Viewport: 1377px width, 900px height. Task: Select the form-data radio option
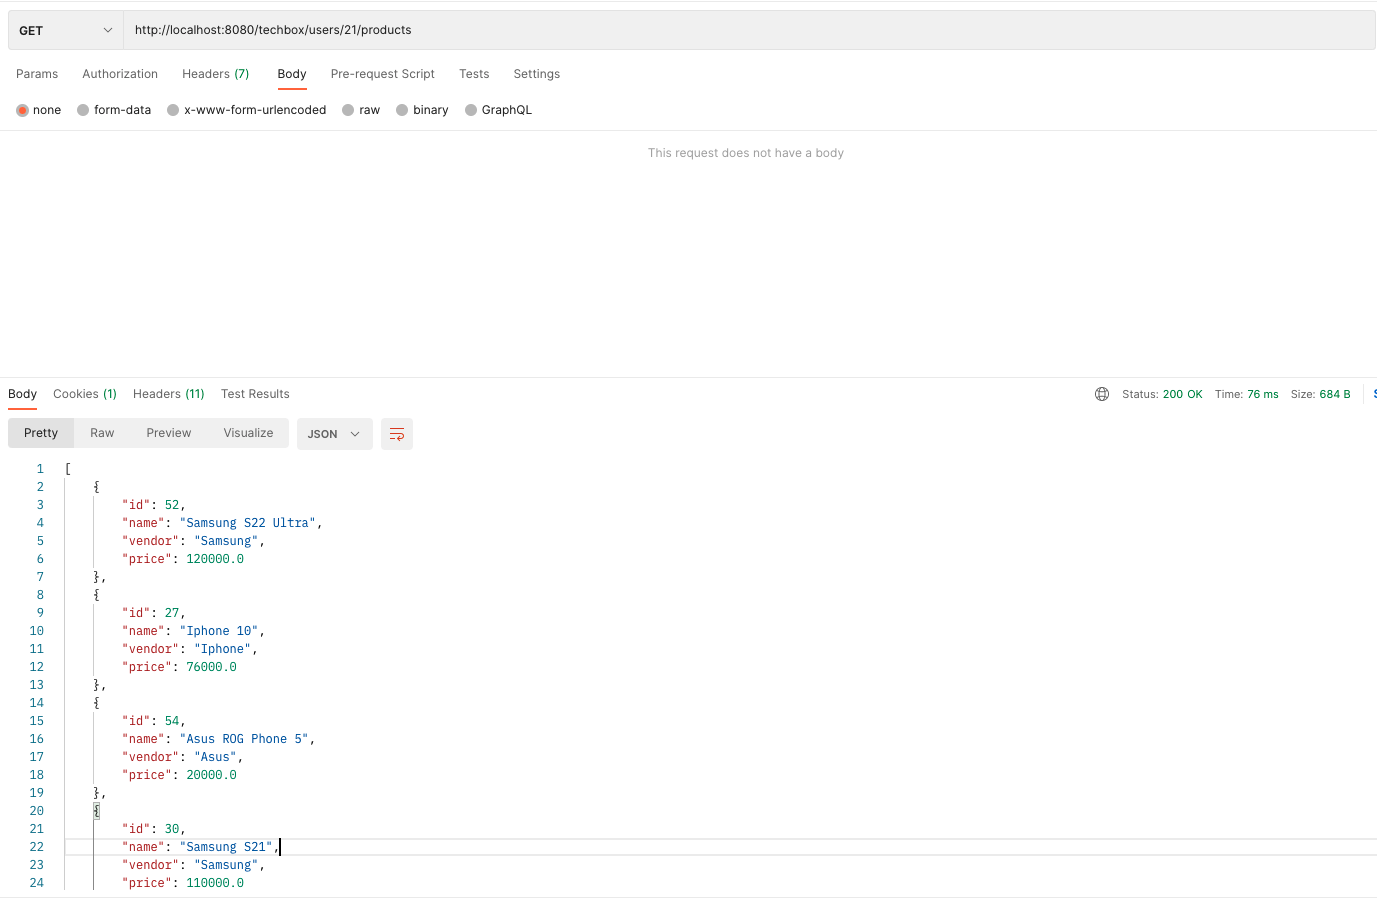click(x=83, y=110)
